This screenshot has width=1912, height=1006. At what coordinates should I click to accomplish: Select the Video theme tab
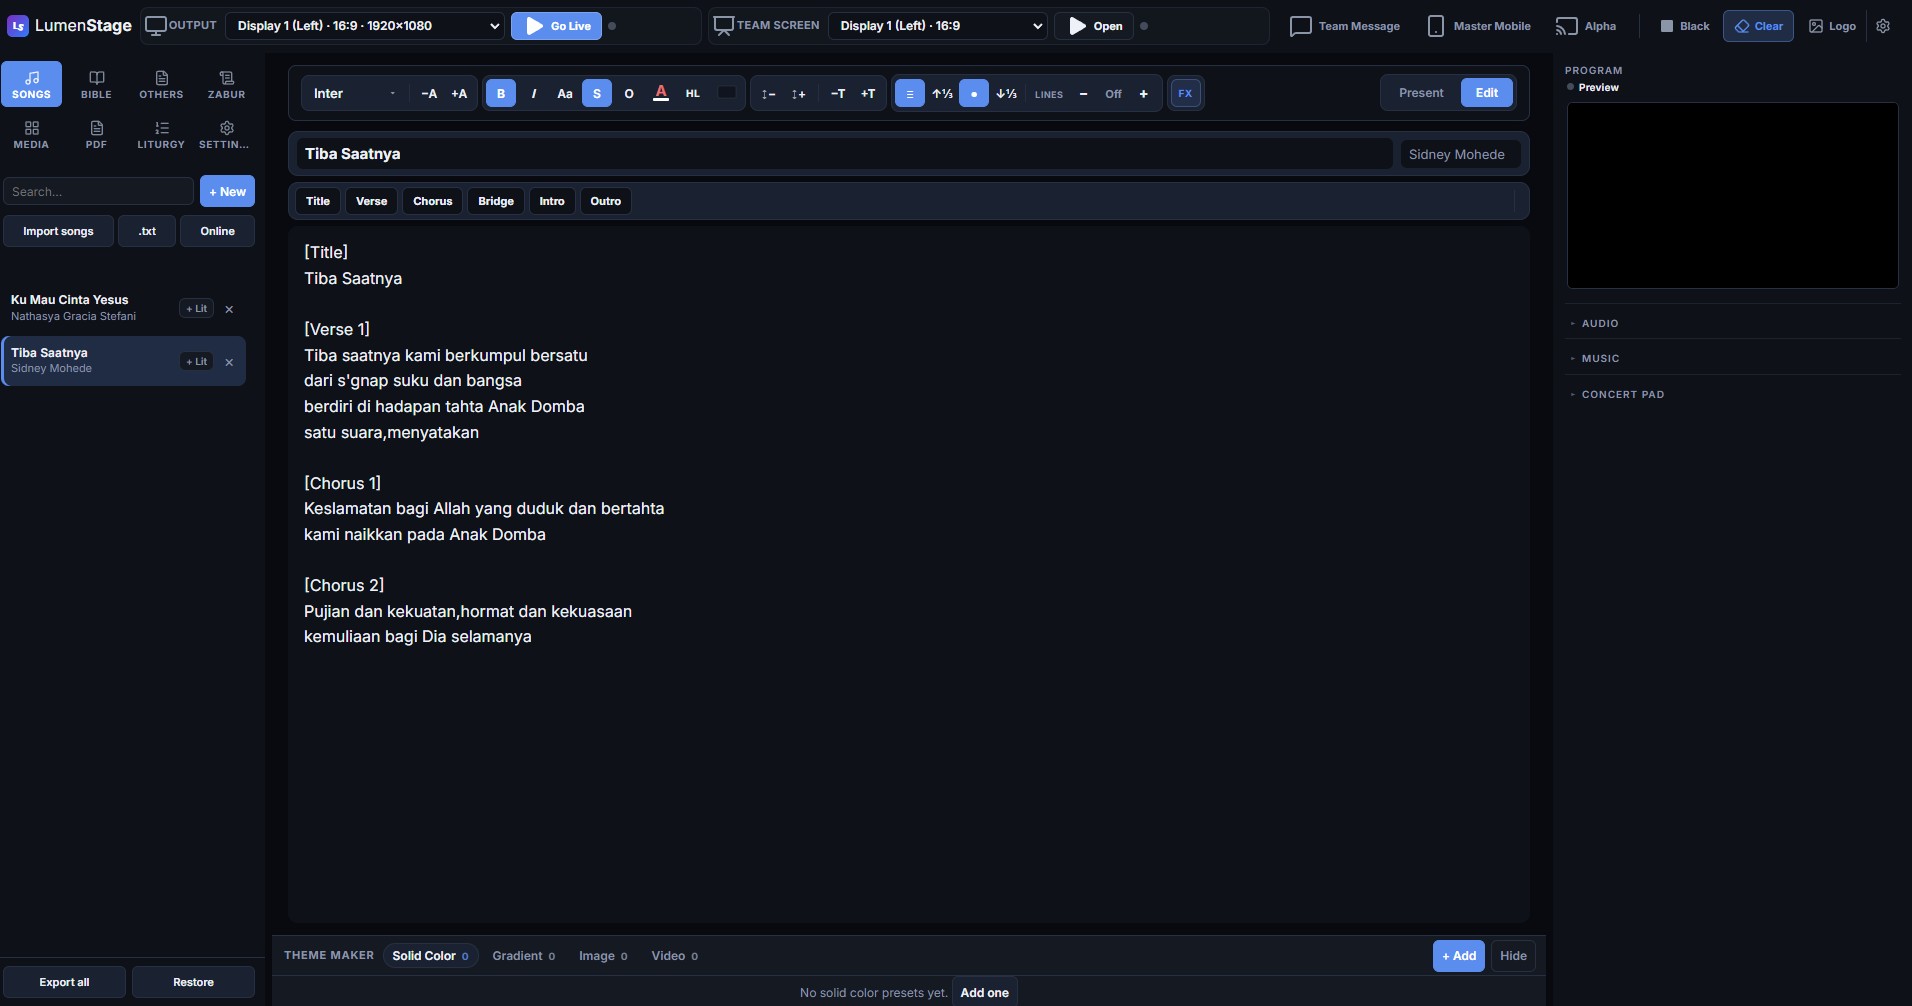coord(675,956)
